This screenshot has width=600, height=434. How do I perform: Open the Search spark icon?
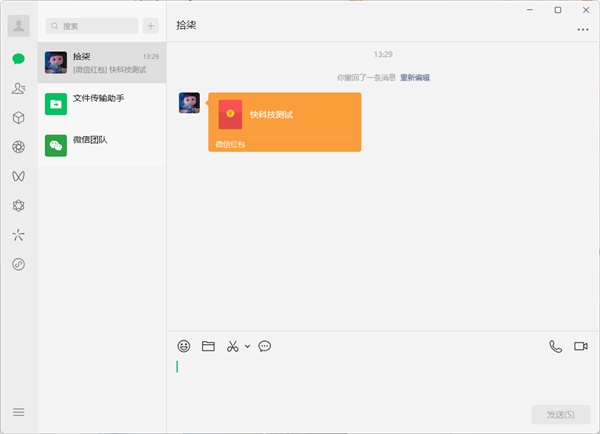pyautogui.click(x=18, y=235)
